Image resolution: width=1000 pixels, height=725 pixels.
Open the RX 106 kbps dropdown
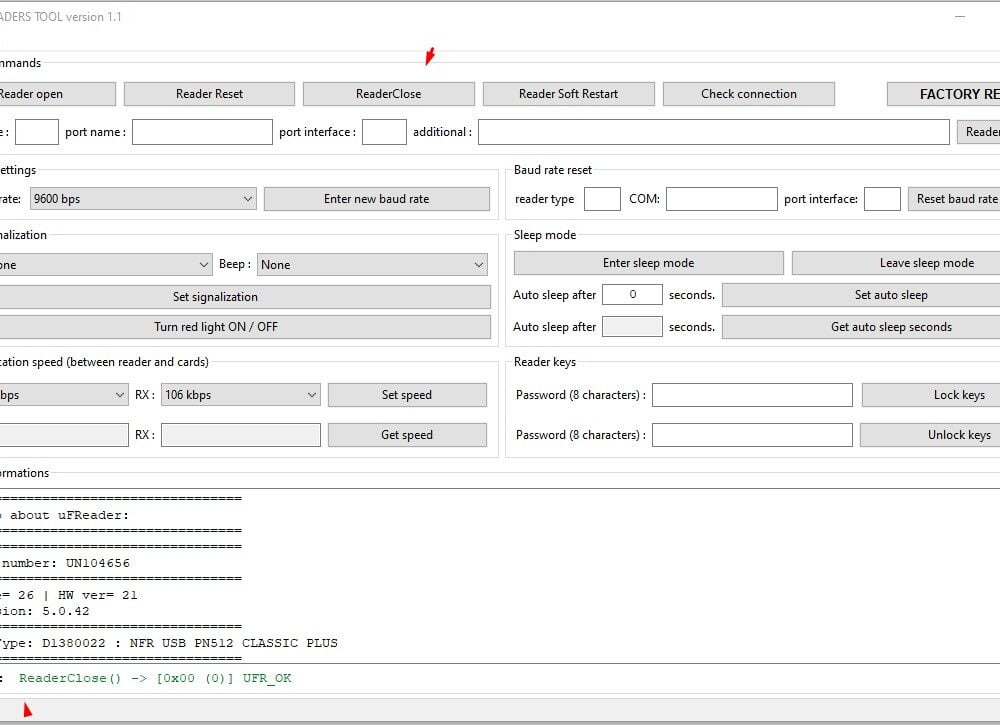click(240, 395)
